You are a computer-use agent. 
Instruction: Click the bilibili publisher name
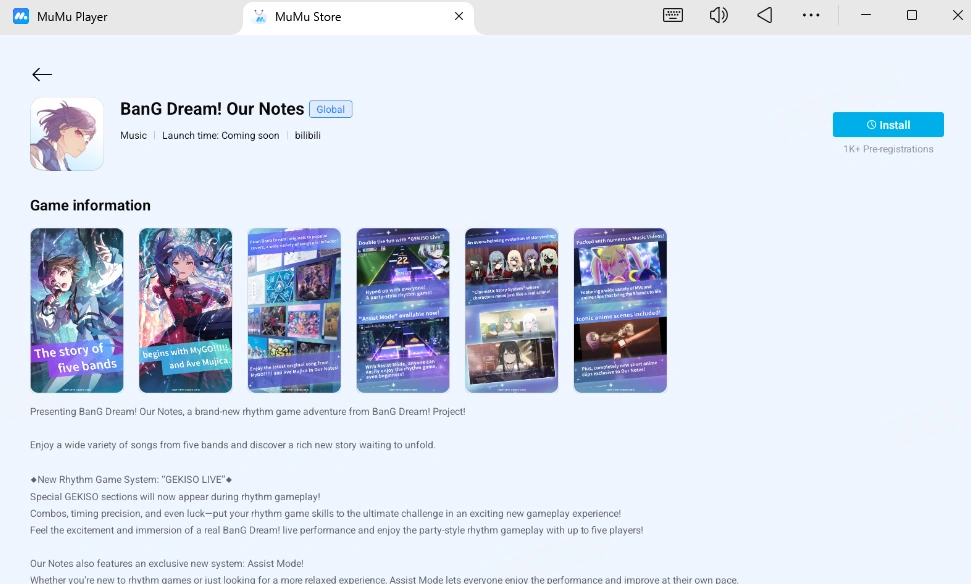click(x=307, y=136)
